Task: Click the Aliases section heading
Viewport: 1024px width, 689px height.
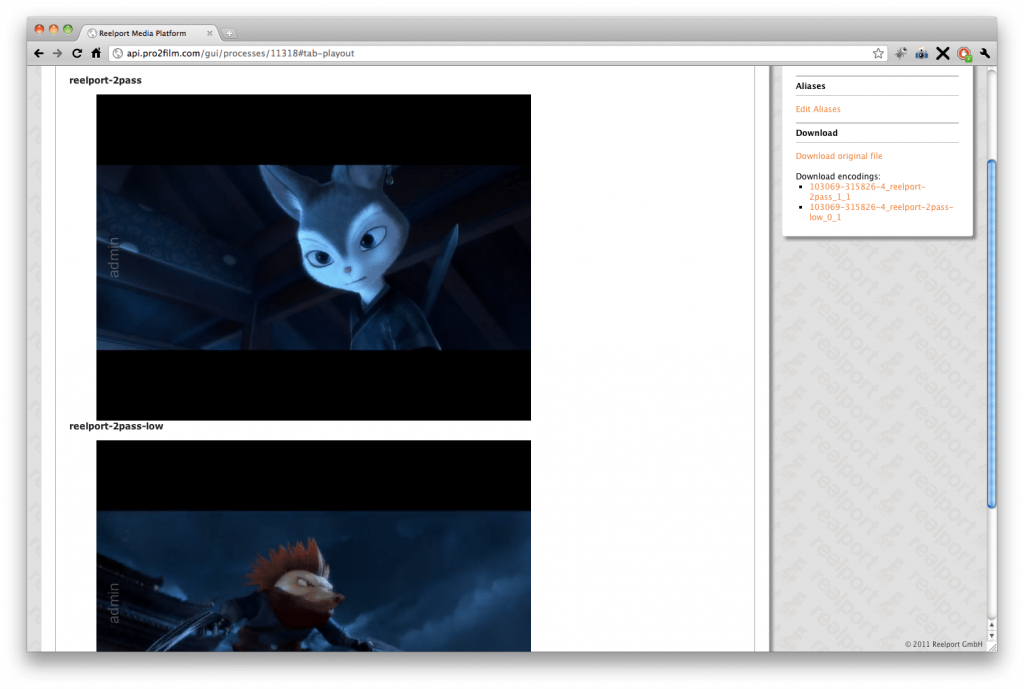Action: coord(810,86)
